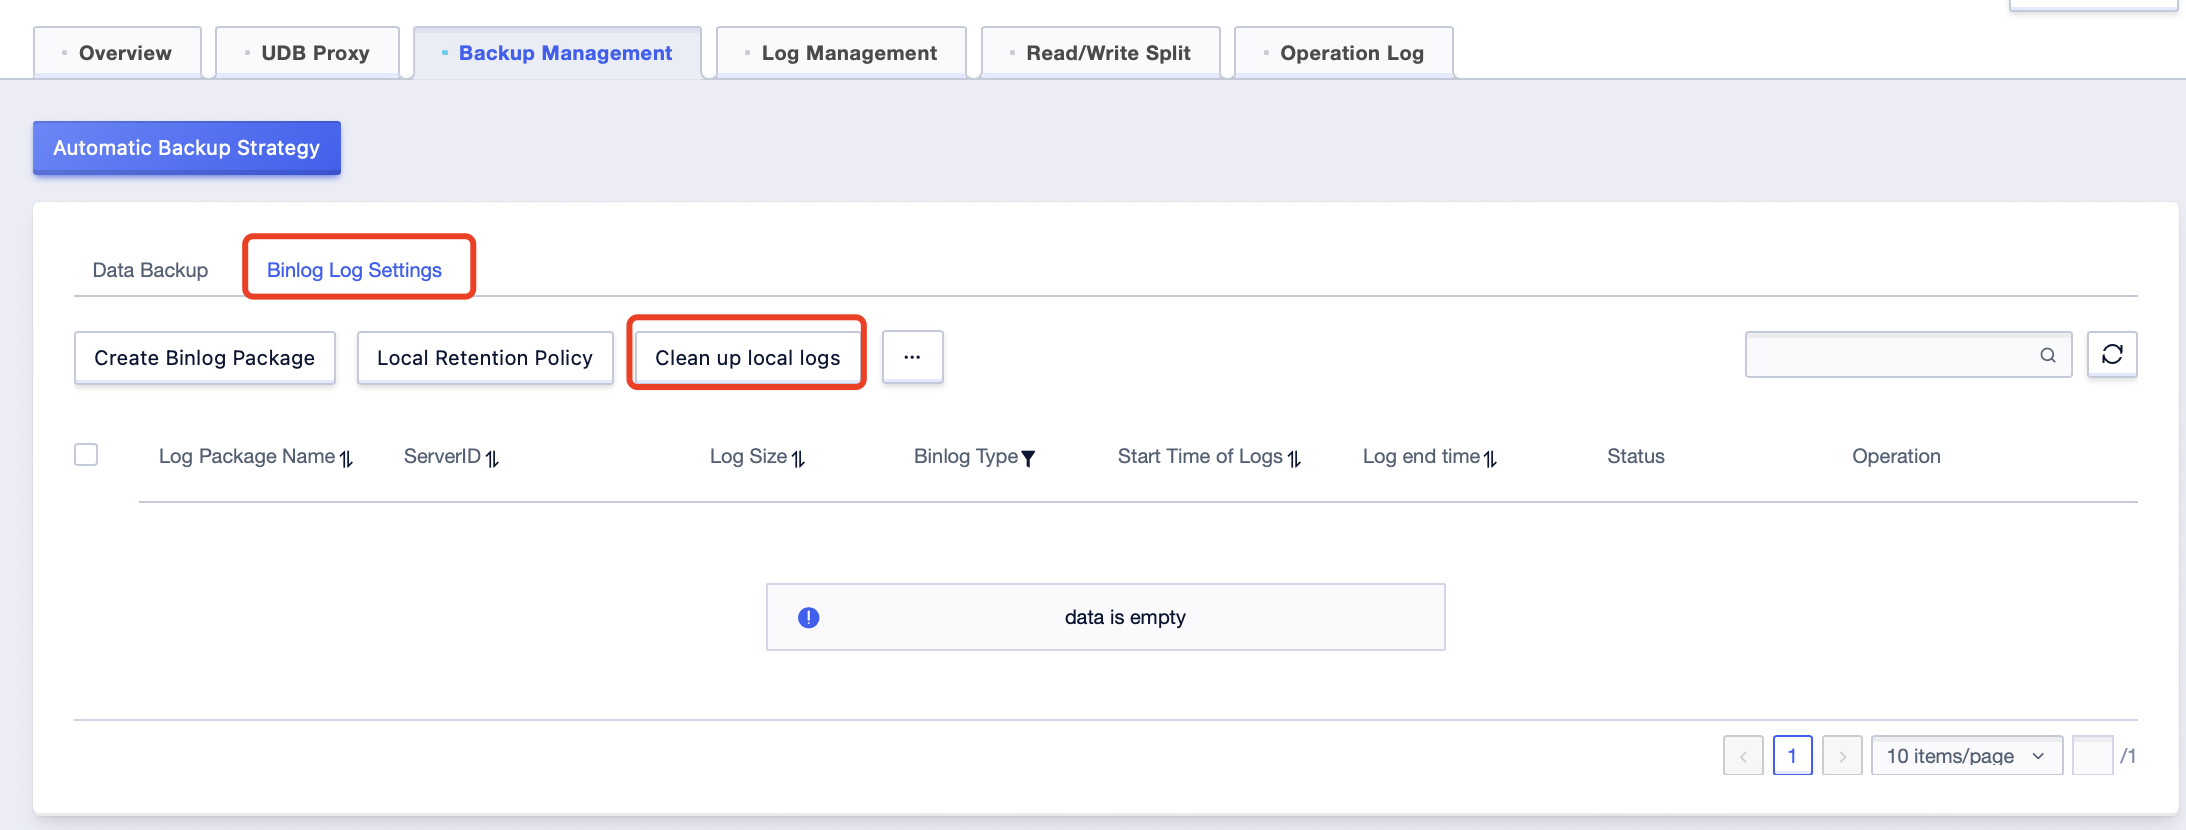Click Clean up local logs button

point(747,358)
